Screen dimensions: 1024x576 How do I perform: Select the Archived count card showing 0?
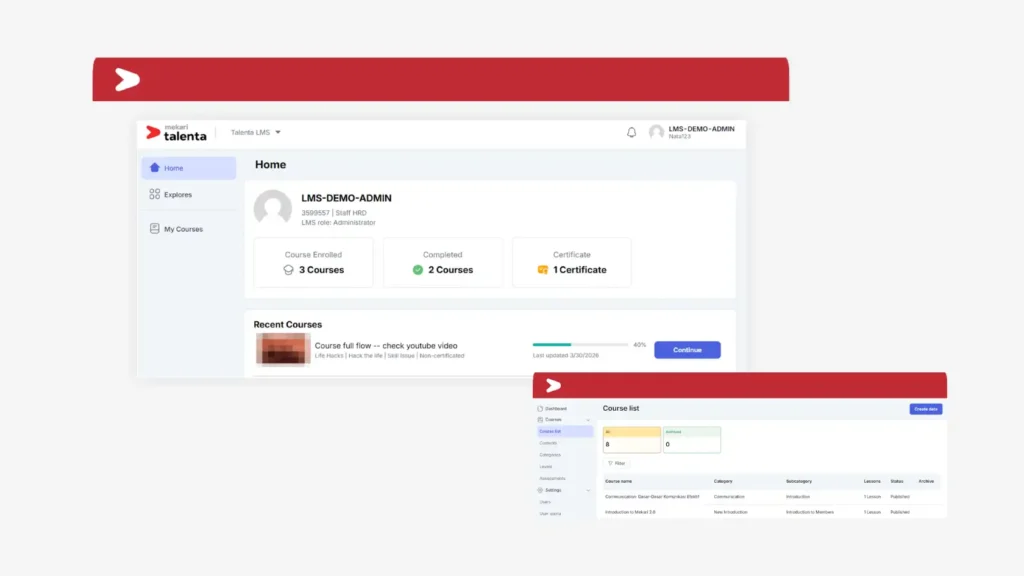pyautogui.click(x=692, y=440)
